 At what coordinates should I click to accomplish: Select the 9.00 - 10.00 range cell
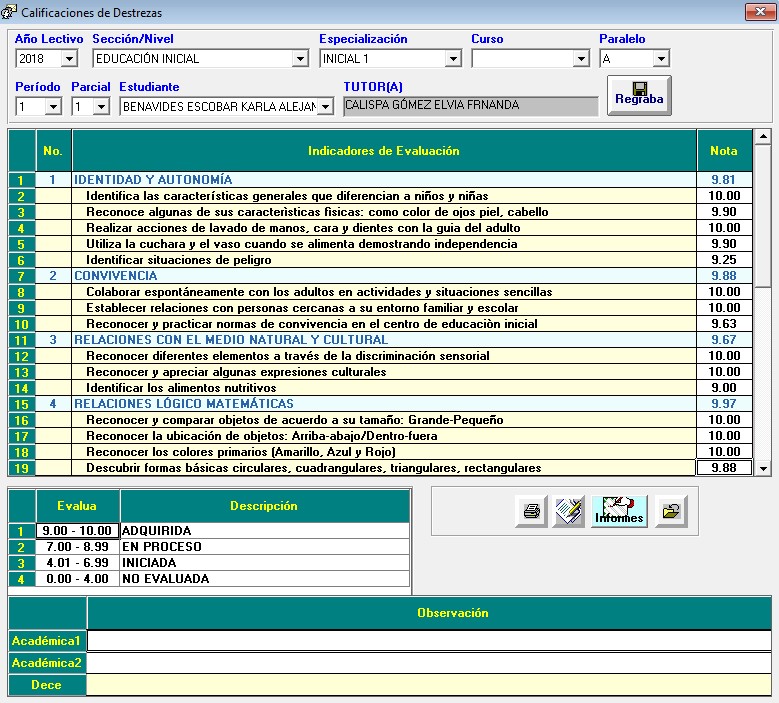click(78, 531)
